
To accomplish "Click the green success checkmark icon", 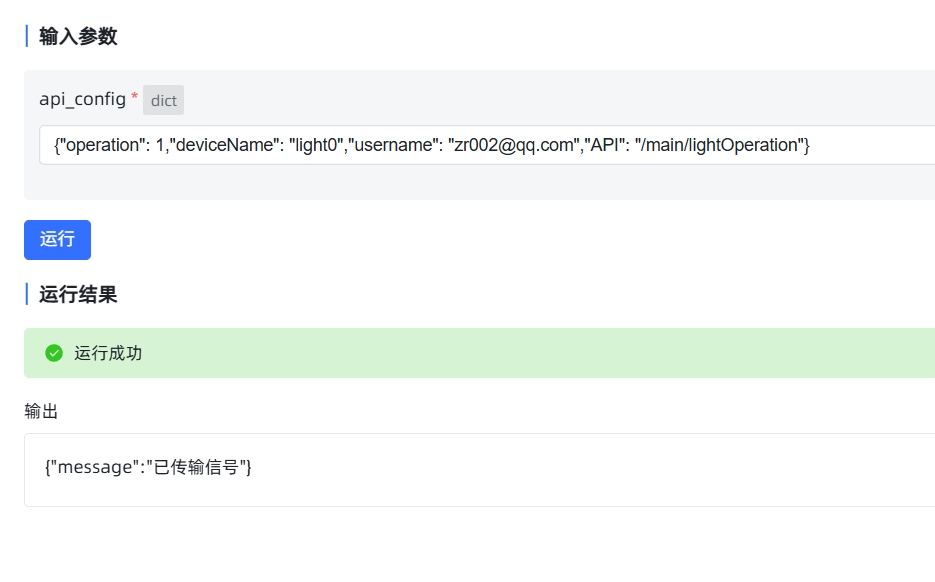I will coord(54,353).
